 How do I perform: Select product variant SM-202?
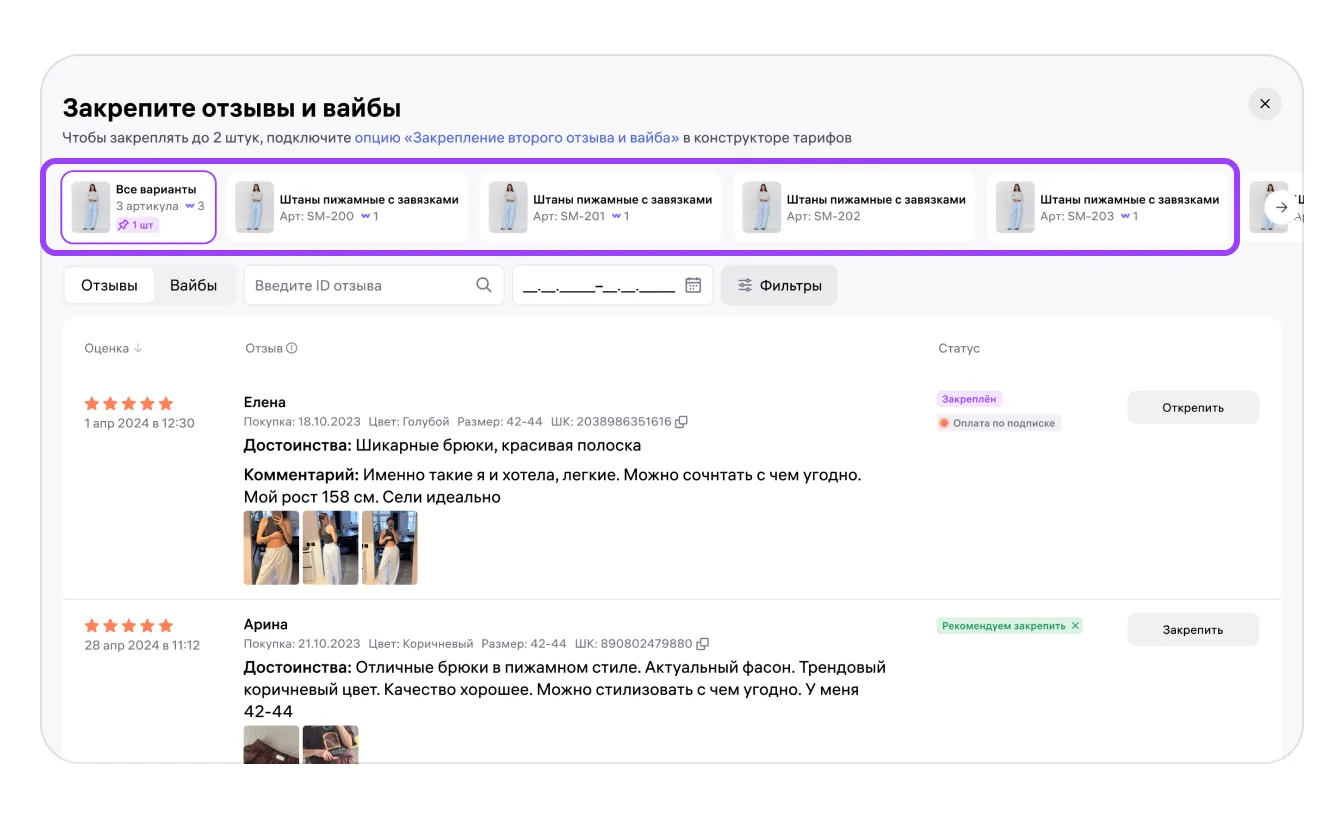pos(854,207)
